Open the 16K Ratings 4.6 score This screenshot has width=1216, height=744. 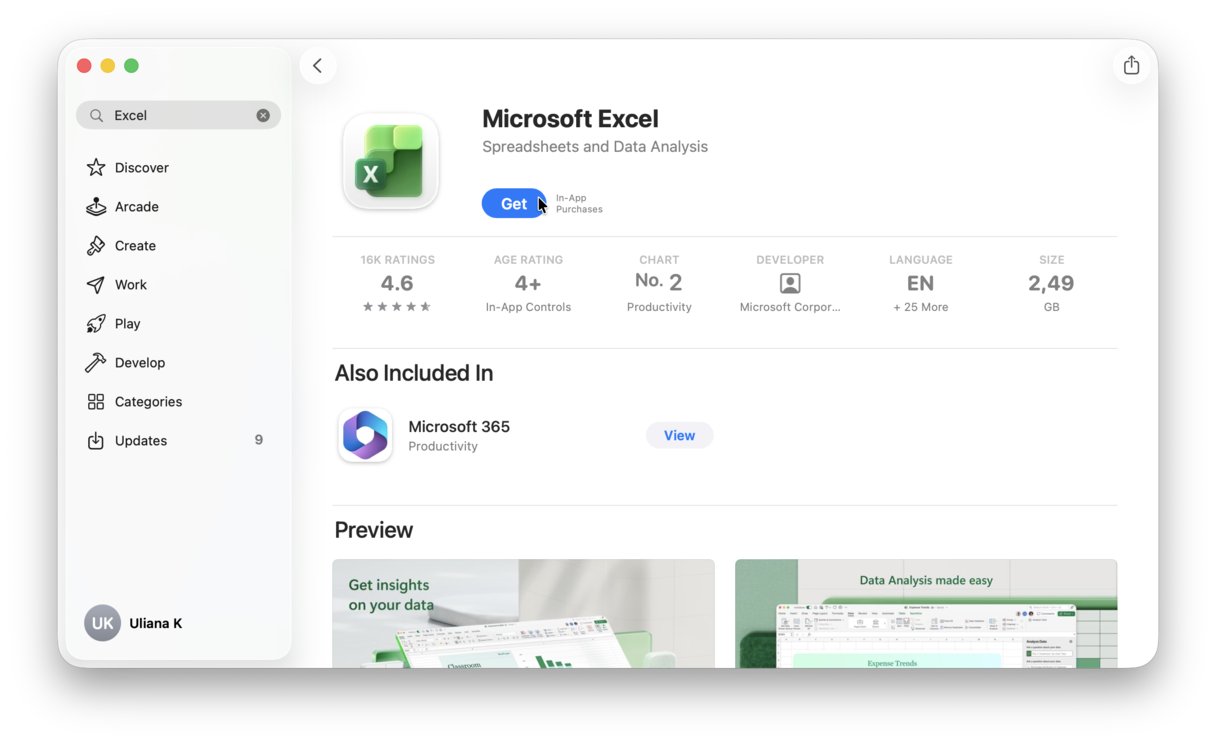point(397,283)
